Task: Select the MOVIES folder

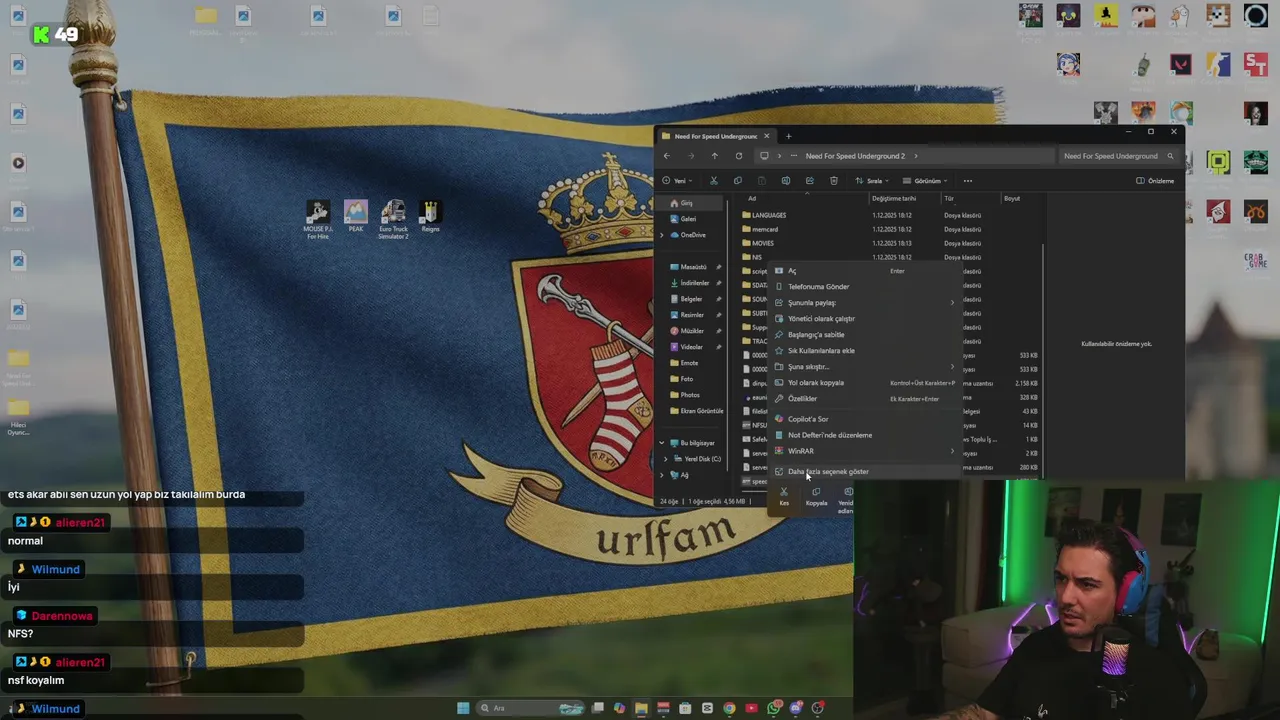Action: [758, 243]
